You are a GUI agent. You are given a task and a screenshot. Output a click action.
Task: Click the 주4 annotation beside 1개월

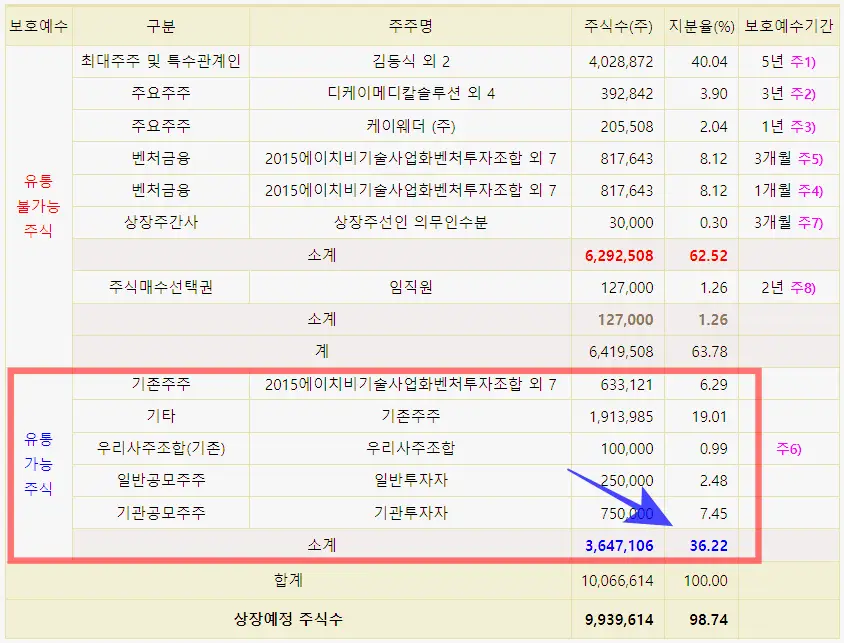pyautogui.click(x=810, y=190)
